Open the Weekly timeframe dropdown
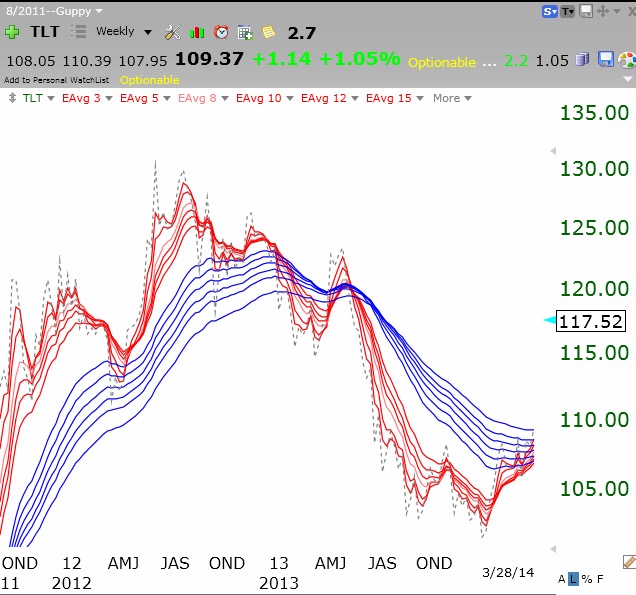Image resolution: width=636 pixels, height=595 pixels. [148, 32]
